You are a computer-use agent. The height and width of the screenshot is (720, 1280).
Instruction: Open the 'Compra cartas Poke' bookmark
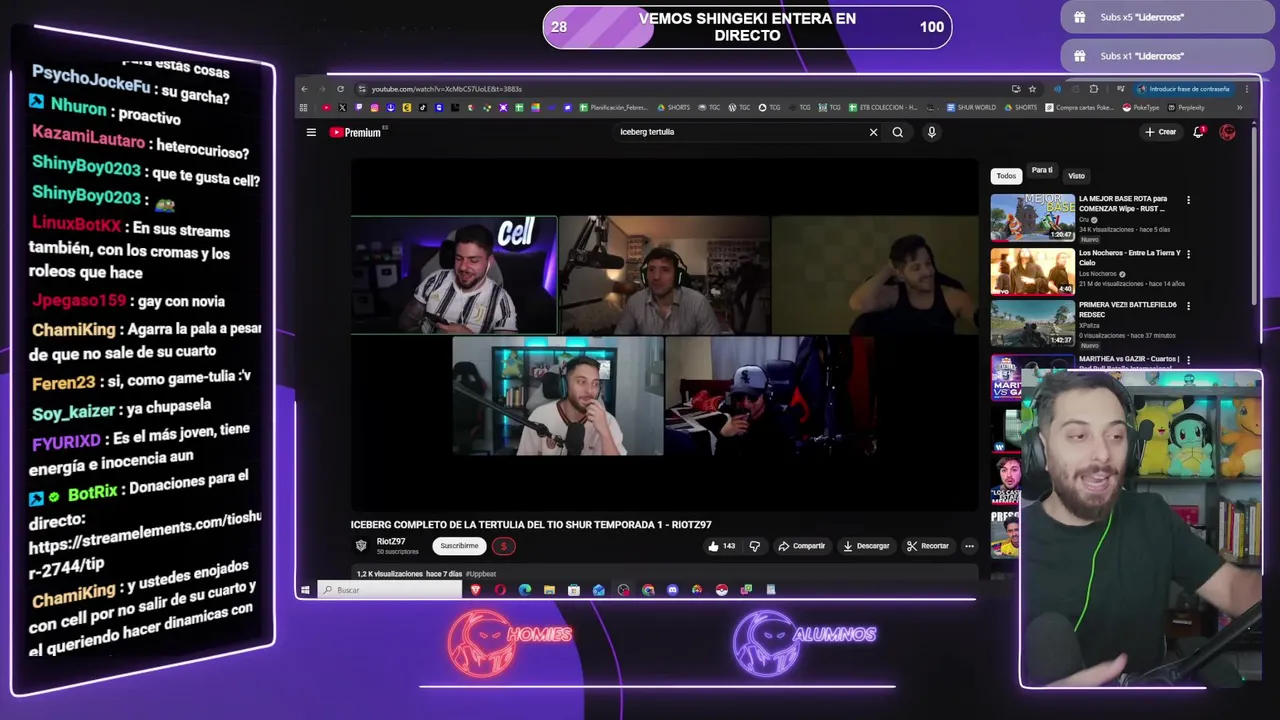[x=1080, y=108]
